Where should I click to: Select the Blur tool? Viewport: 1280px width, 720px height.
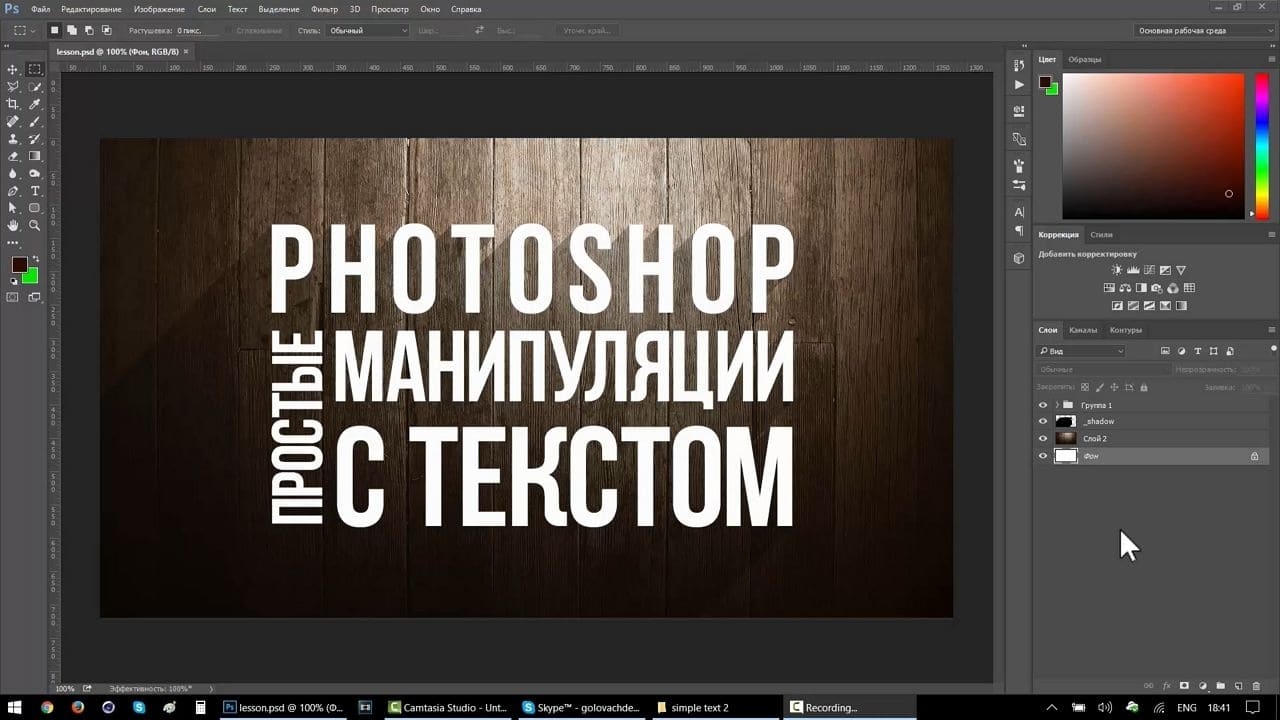click(13, 173)
